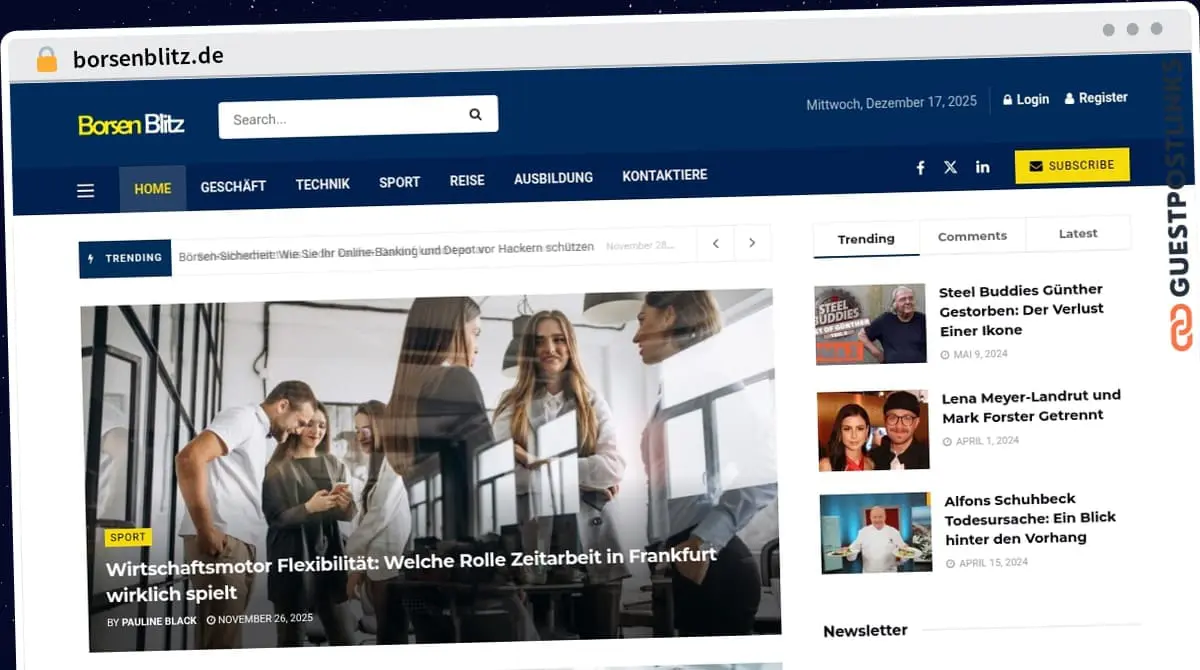Open the Facebook social icon

point(920,168)
